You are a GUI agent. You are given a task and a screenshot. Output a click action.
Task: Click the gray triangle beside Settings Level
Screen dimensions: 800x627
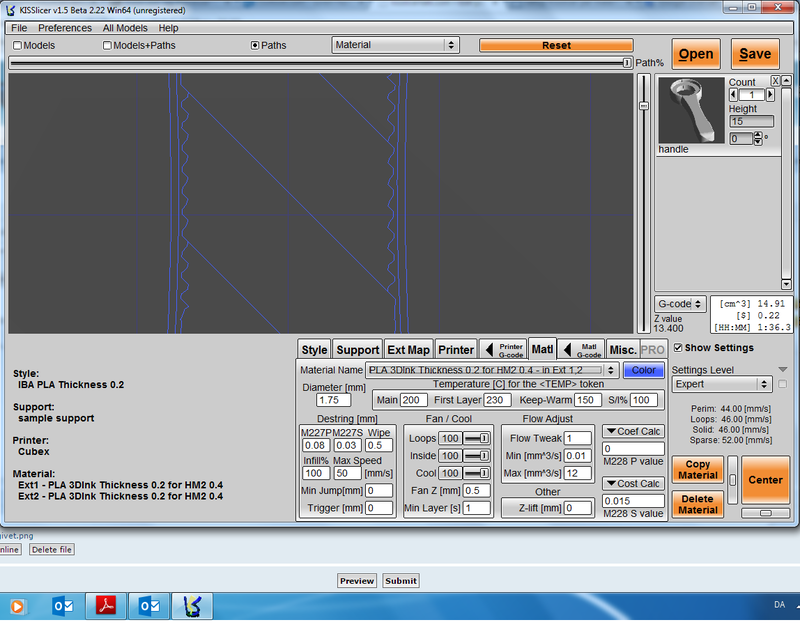point(783,369)
